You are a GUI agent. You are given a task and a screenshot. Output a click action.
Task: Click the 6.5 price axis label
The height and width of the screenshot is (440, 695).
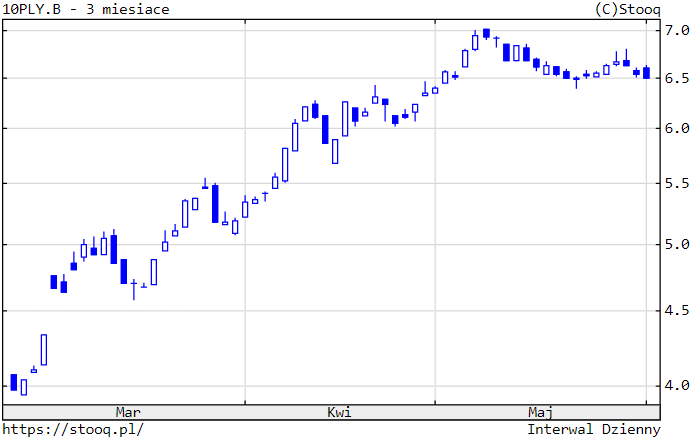tap(677, 78)
